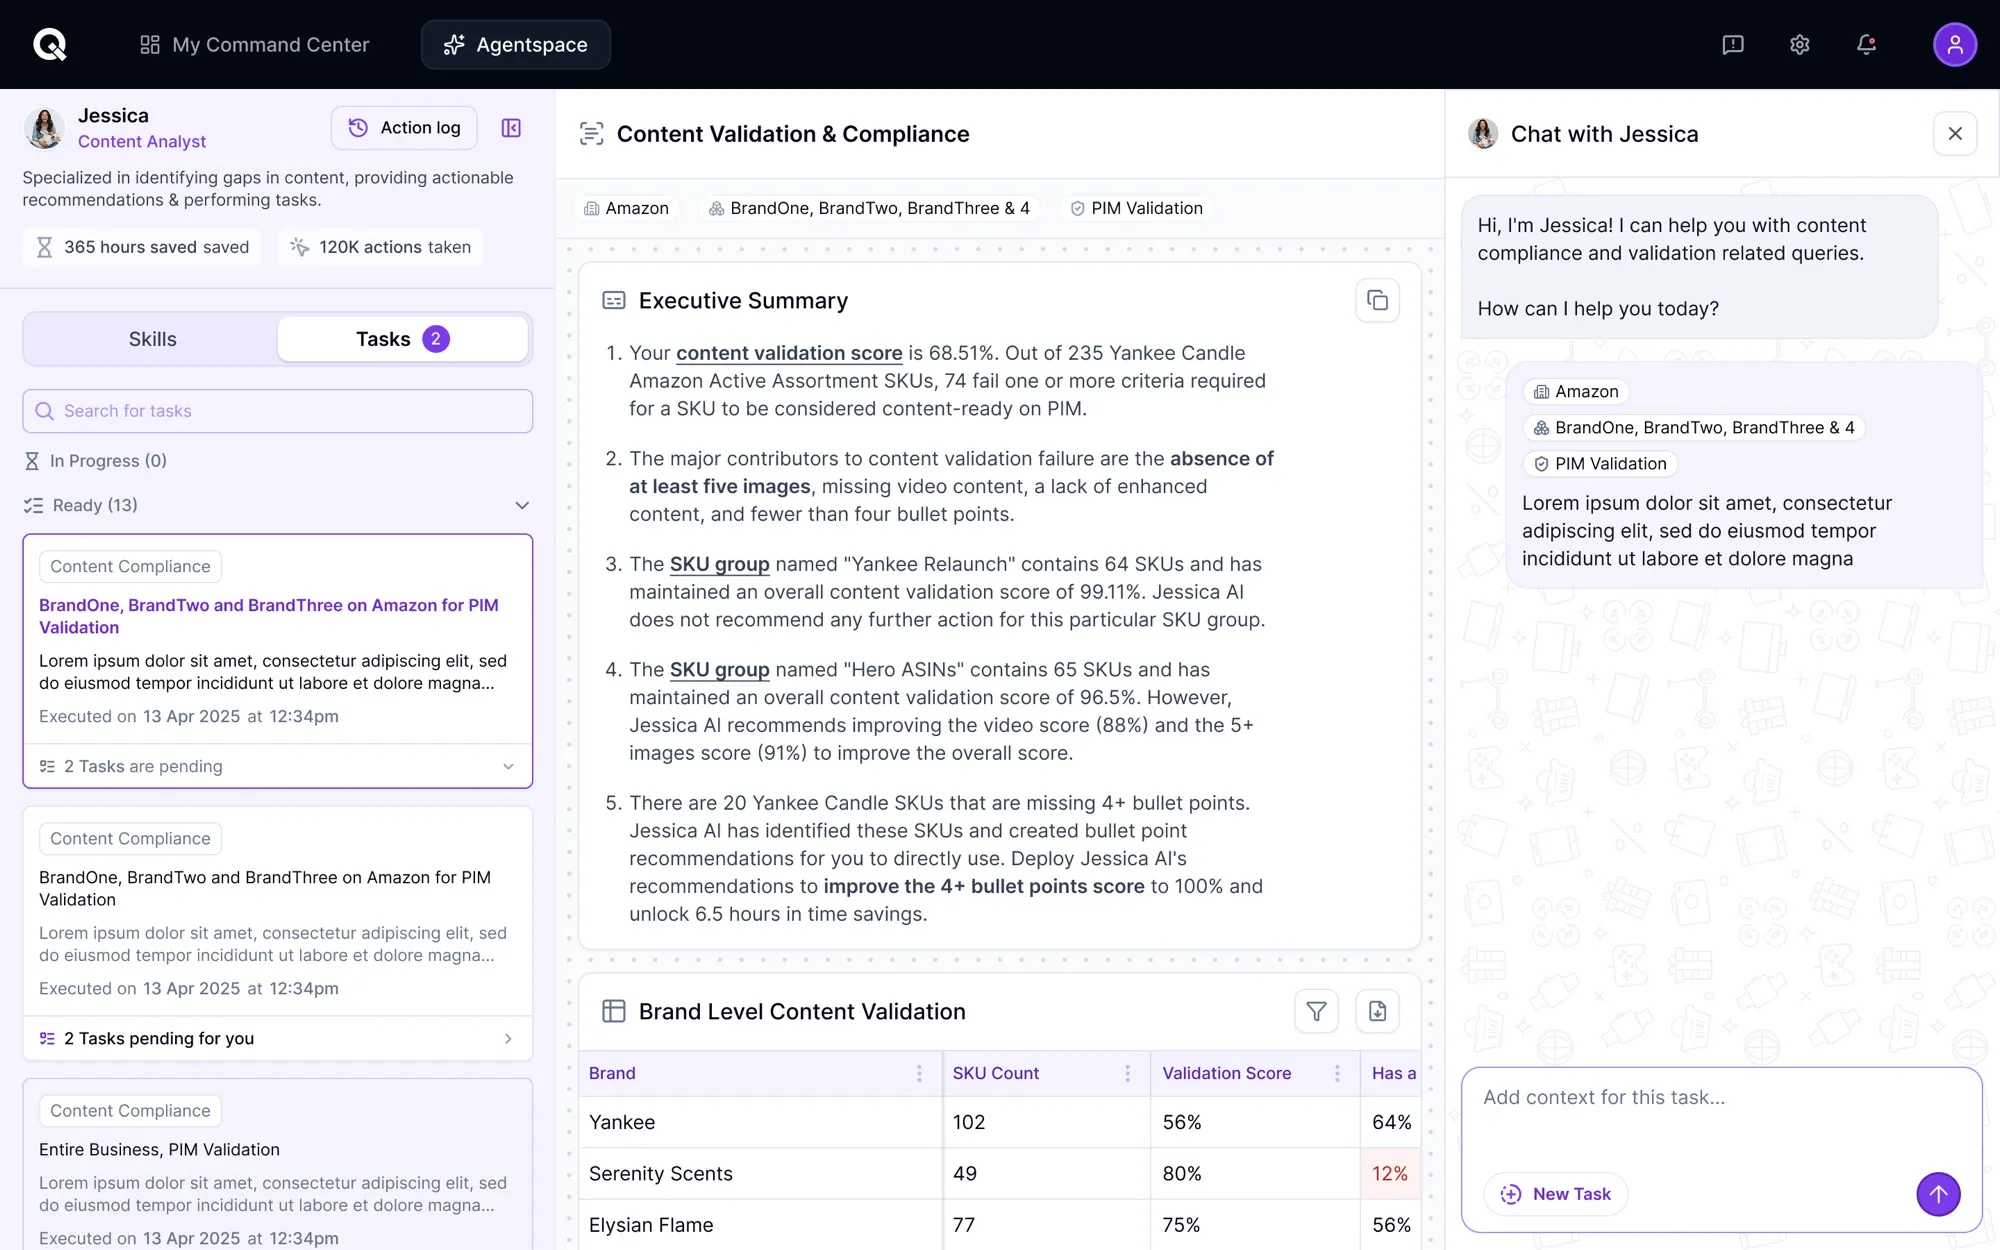Viewport: 2000px width, 1250px height.
Task: Click 'SKU group' link for Hero ASINs
Action: [x=719, y=670]
